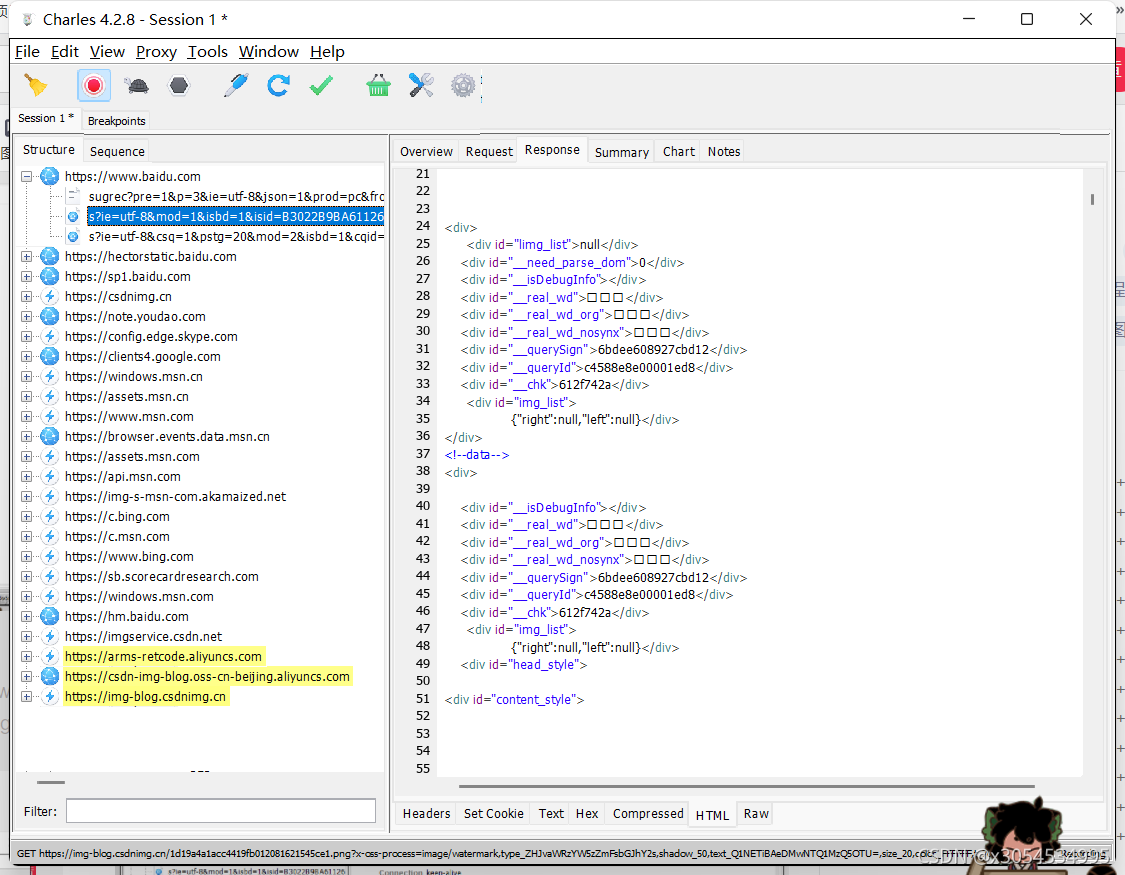
Task: Toggle the red Record button
Action: pos(93,85)
